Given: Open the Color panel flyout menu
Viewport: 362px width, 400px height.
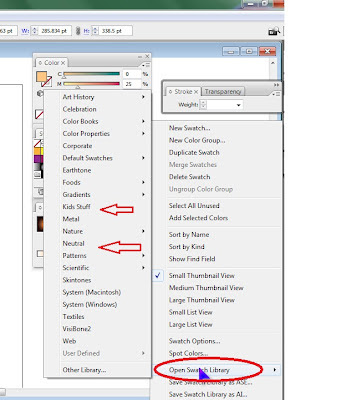Looking at the screenshot, I should 146,65.
